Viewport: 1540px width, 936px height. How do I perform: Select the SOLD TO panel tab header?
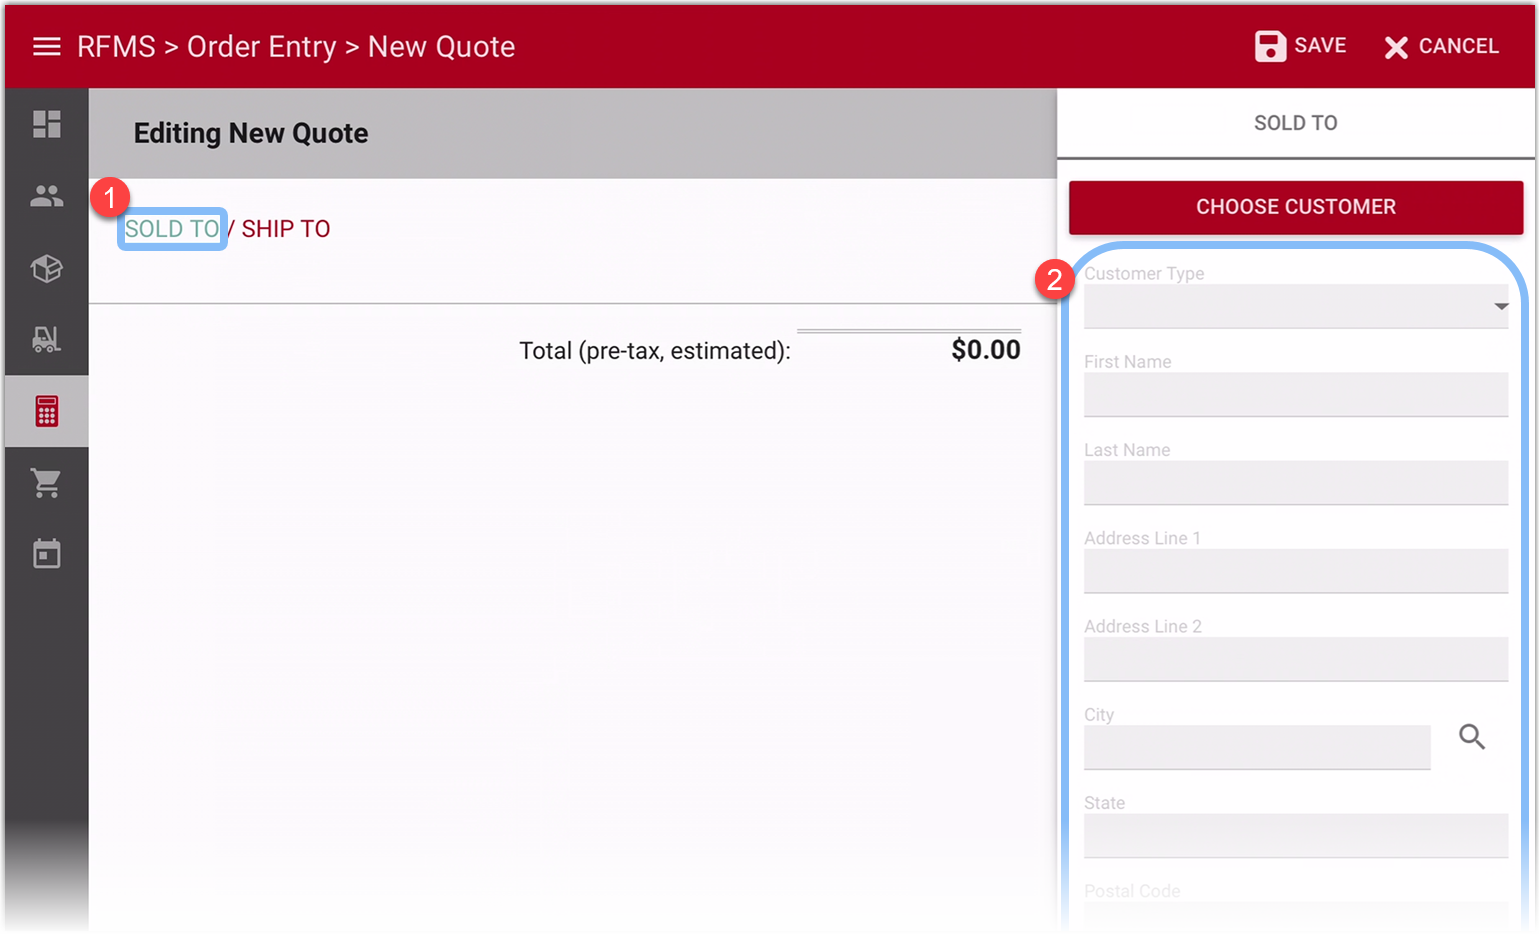(x=1296, y=123)
